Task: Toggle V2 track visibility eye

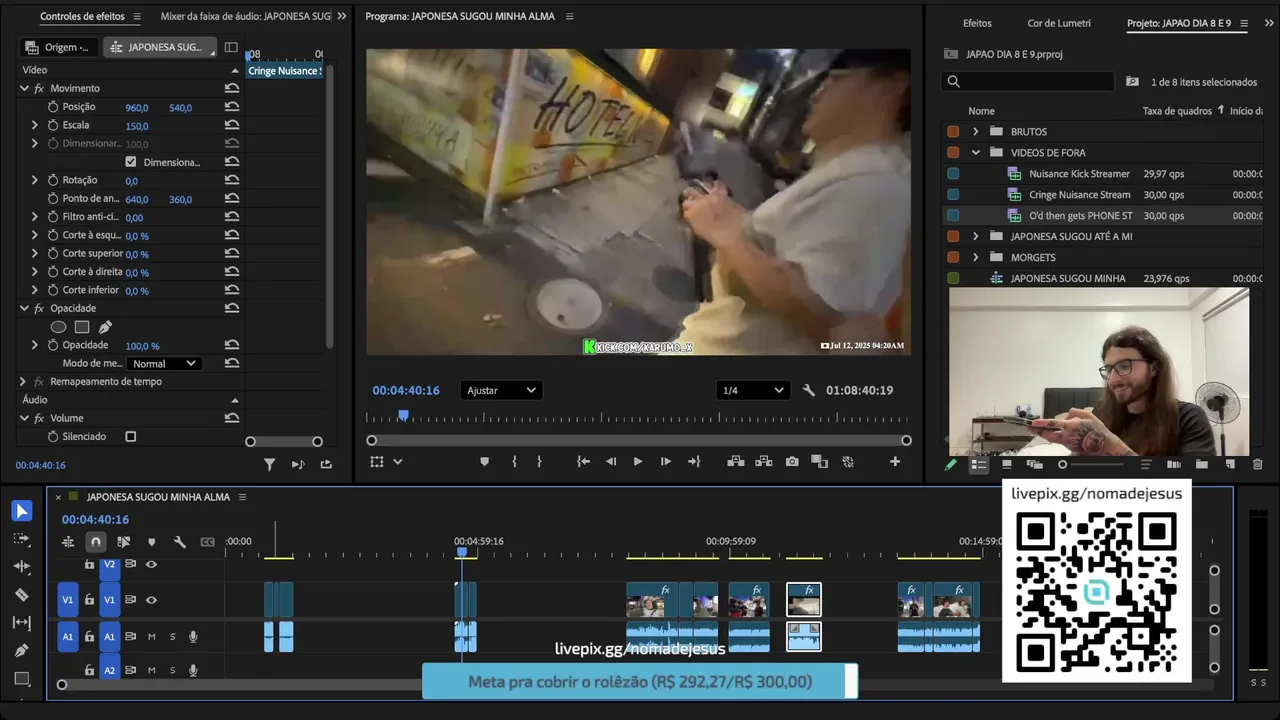Action: (151, 565)
